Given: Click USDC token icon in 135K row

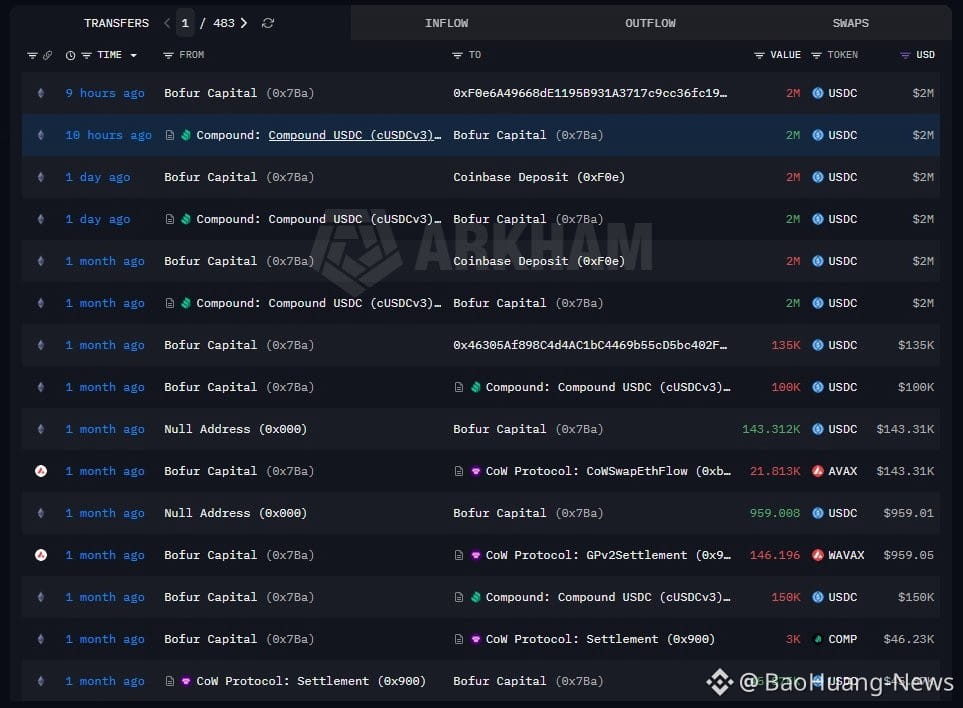Looking at the screenshot, I should click(817, 345).
